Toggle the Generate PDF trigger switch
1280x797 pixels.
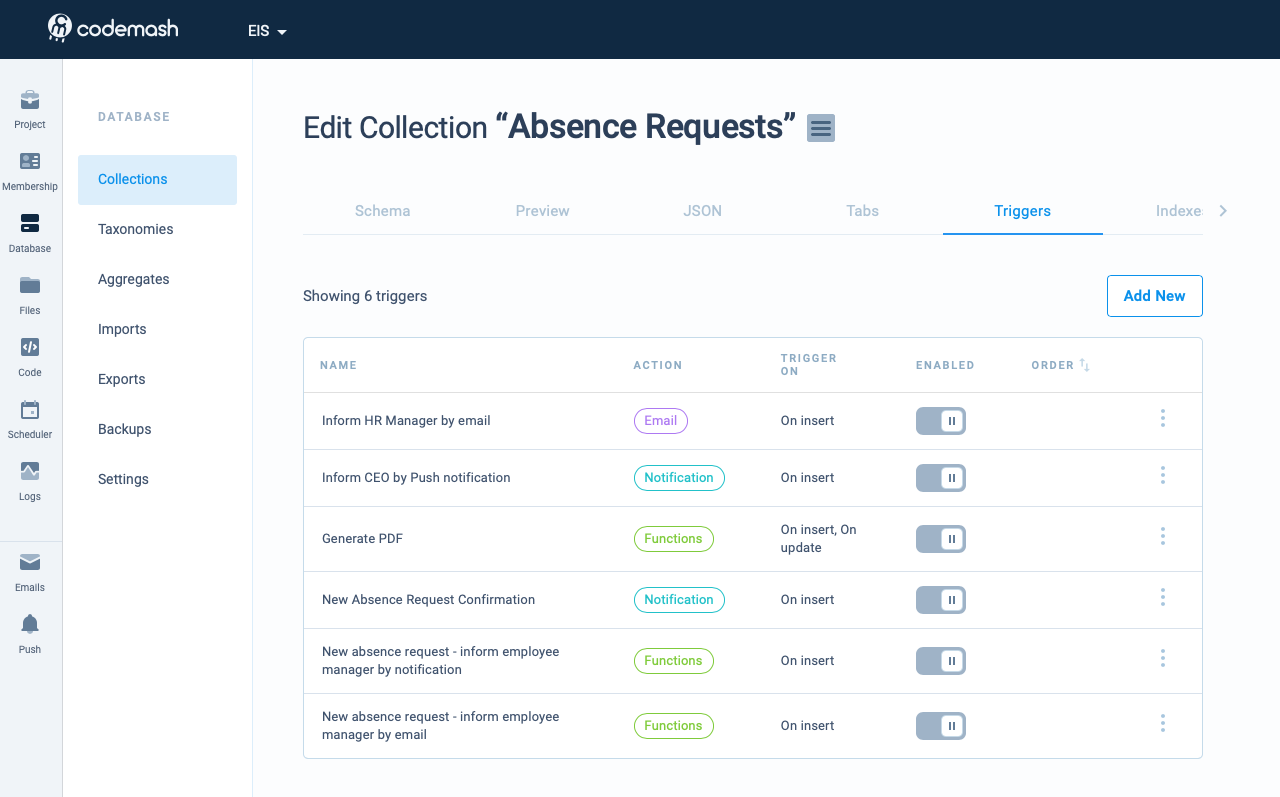(940, 539)
